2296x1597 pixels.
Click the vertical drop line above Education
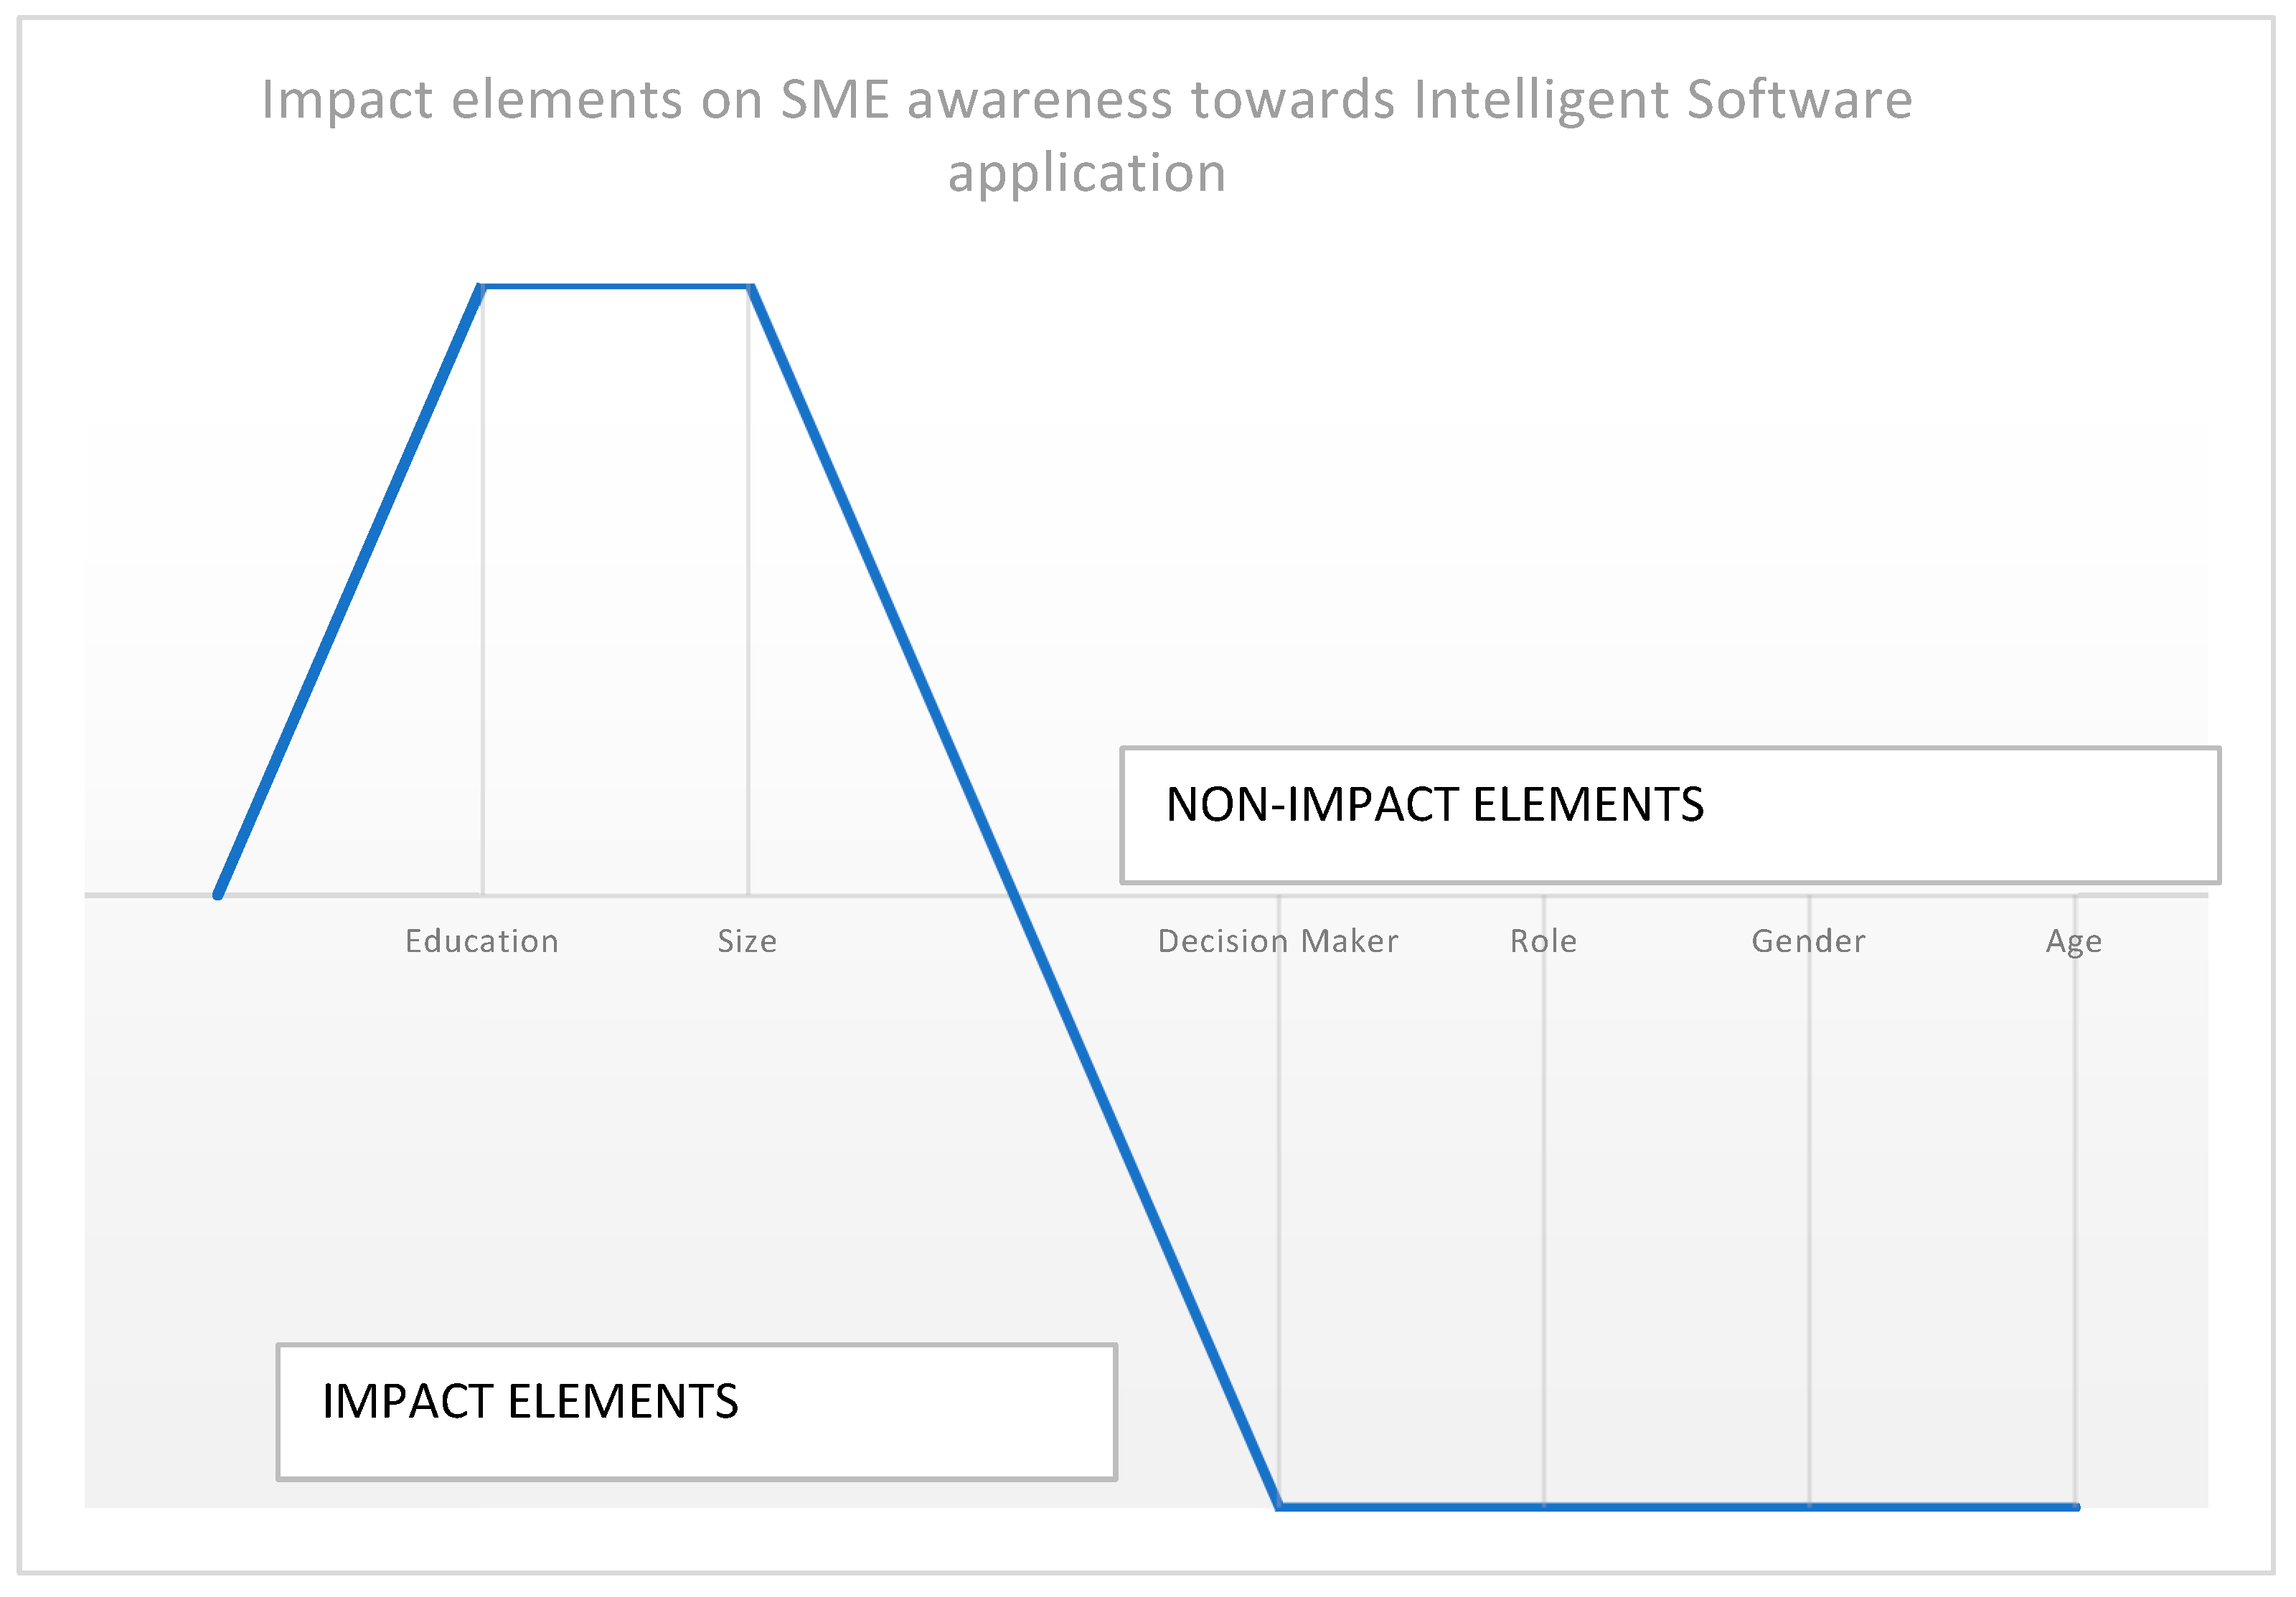pyautogui.click(x=483, y=600)
